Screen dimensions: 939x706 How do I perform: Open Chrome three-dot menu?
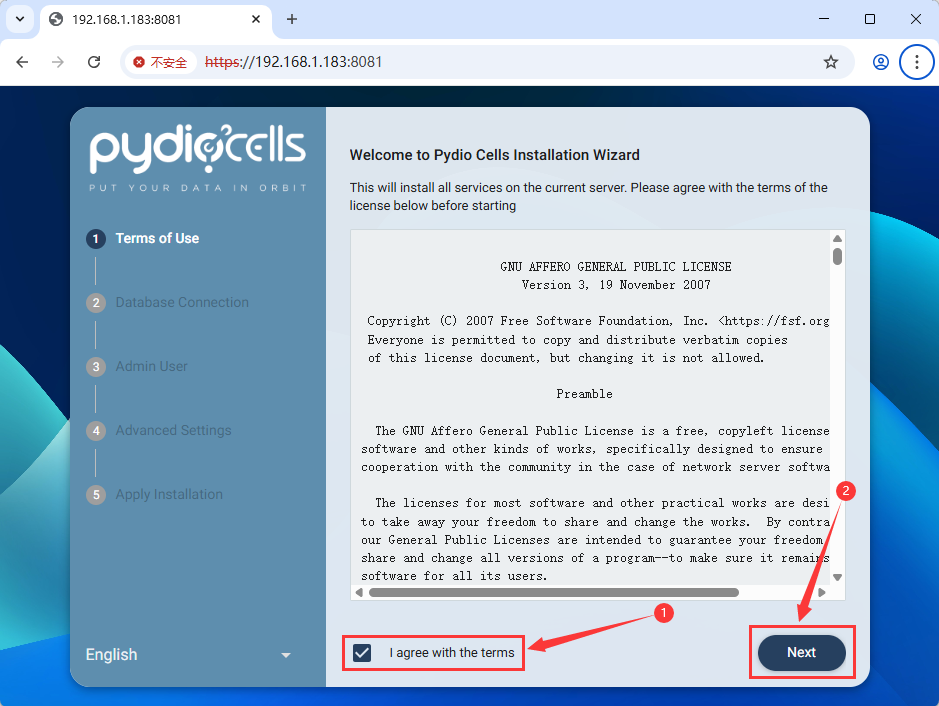point(916,62)
